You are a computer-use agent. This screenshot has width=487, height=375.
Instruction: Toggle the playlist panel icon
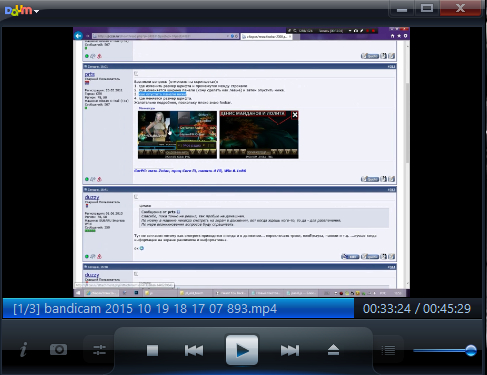388,350
